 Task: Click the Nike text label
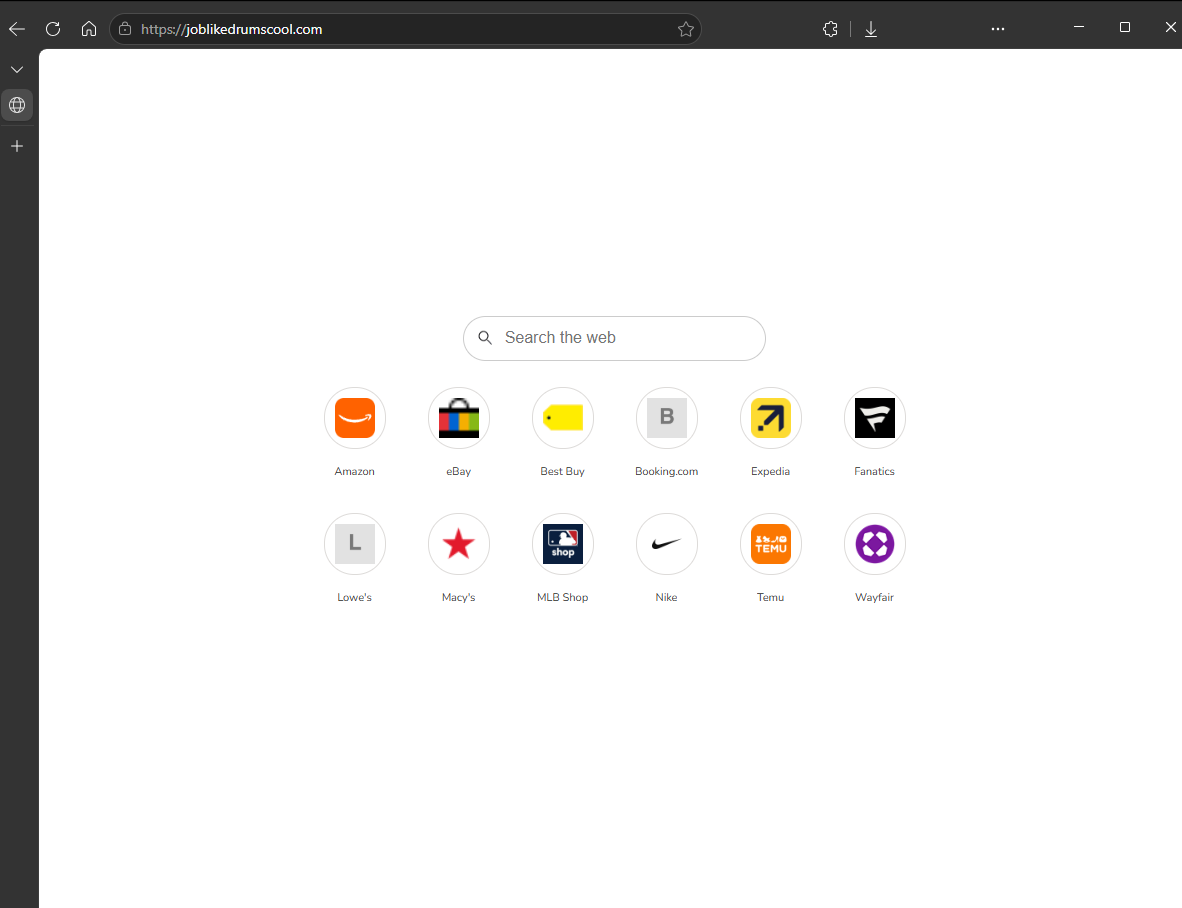pyautogui.click(x=666, y=598)
